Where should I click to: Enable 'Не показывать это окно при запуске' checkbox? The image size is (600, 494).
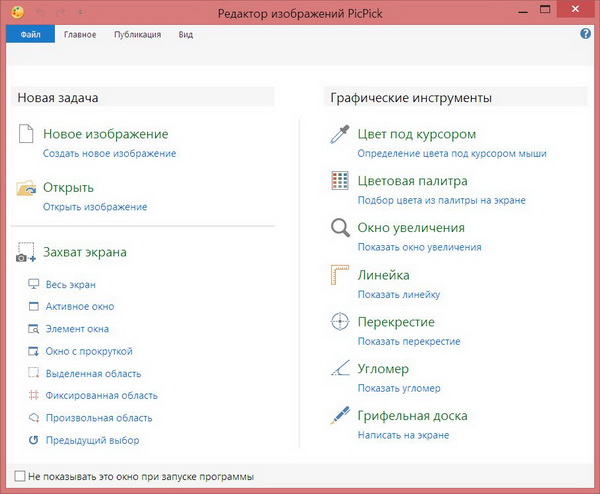click(21, 476)
